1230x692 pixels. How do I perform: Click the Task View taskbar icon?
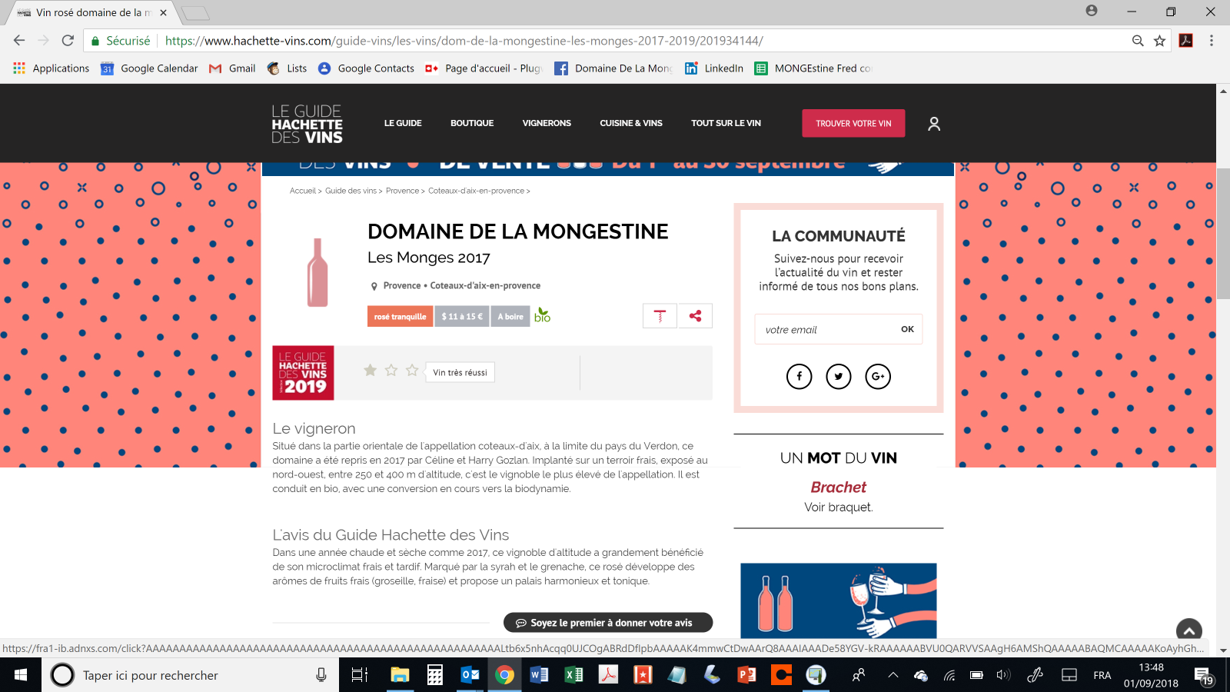click(359, 675)
